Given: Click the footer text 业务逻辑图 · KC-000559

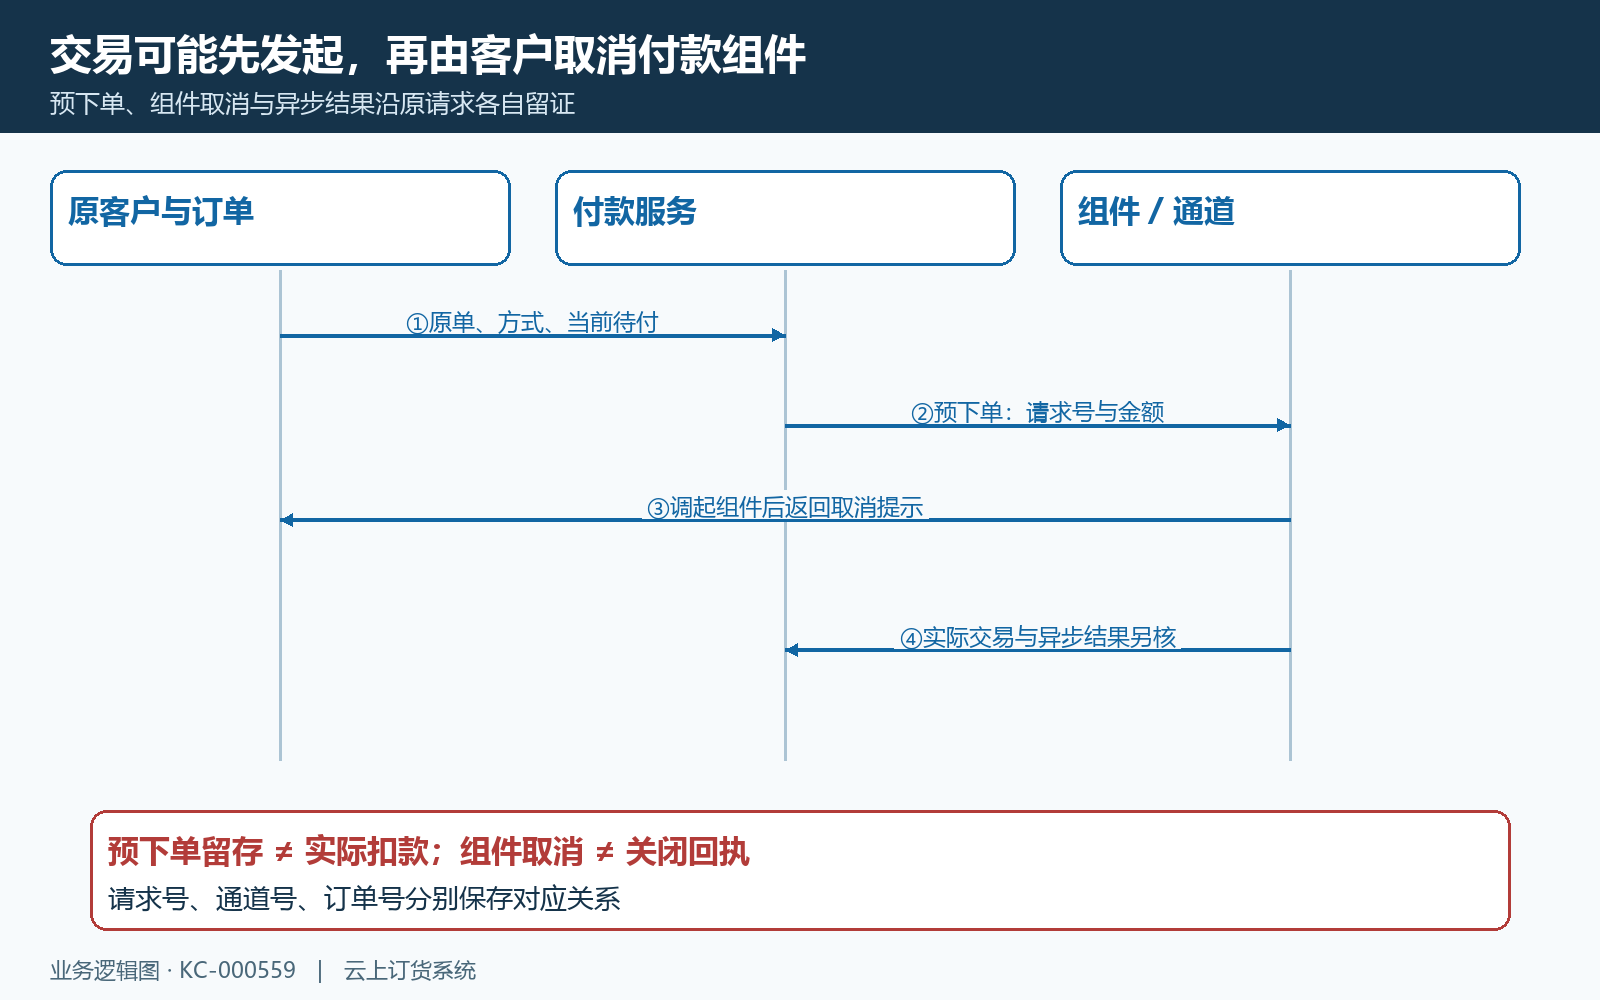Looking at the screenshot, I should [x=173, y=970].
